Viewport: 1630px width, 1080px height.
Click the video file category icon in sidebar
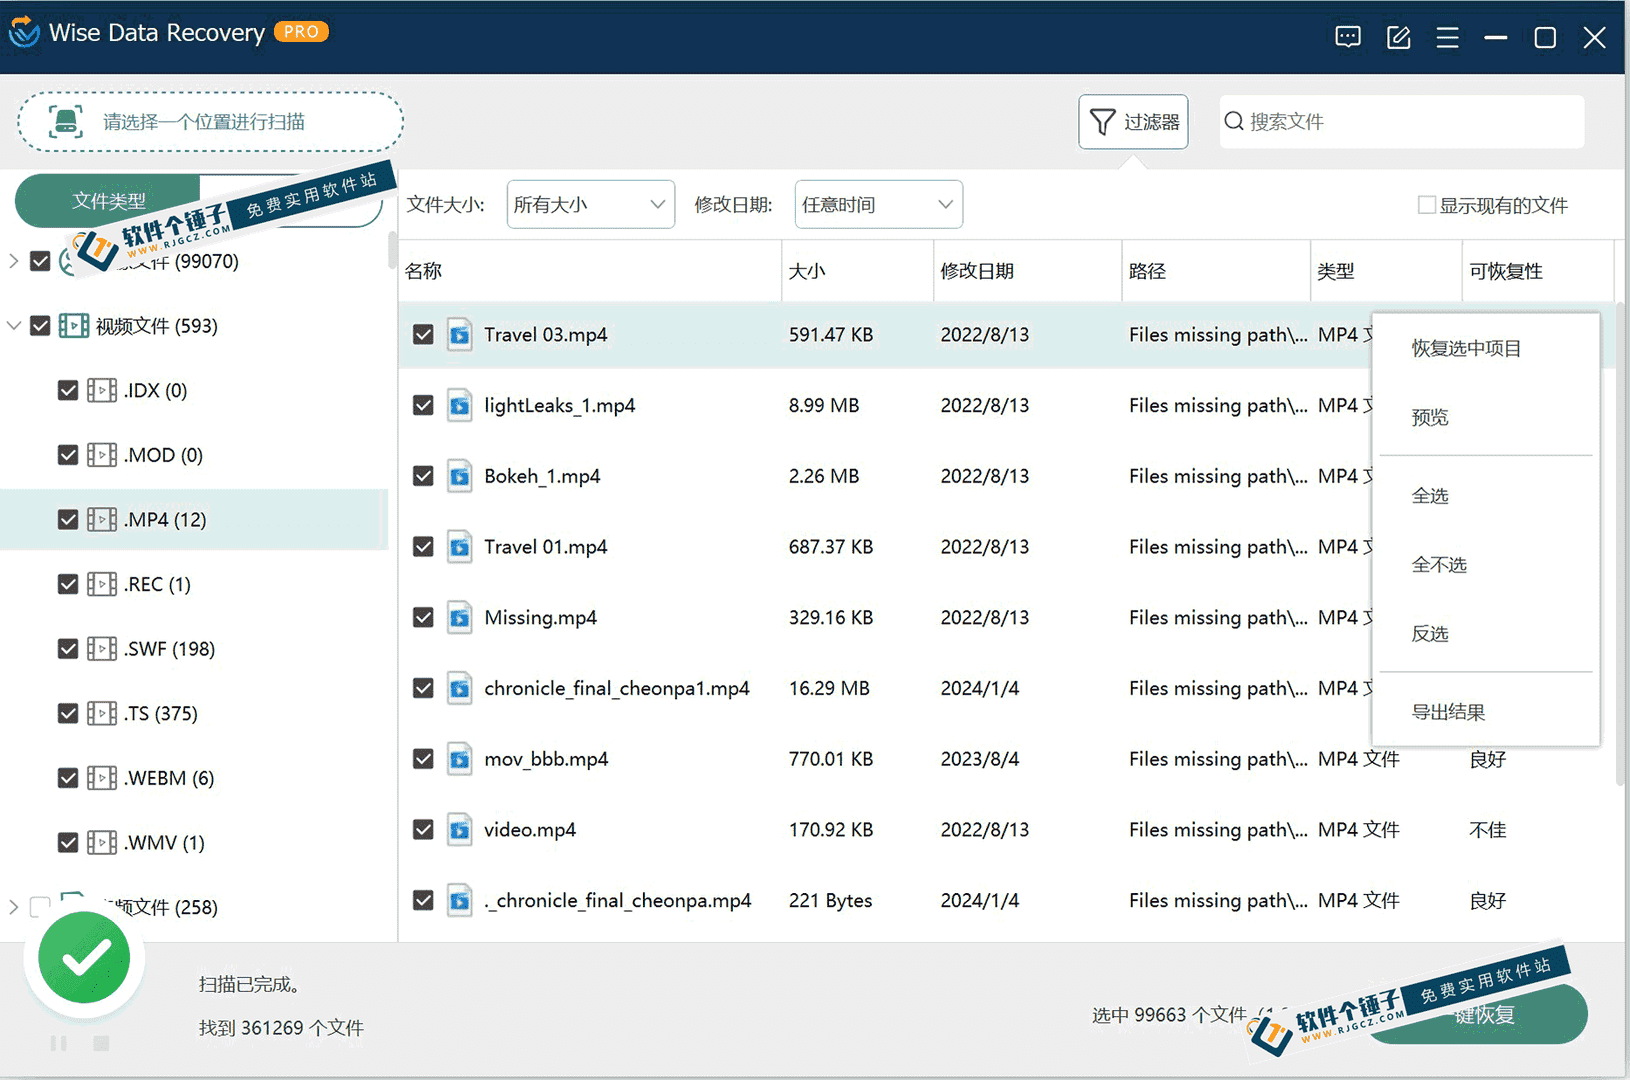[74, 325]
